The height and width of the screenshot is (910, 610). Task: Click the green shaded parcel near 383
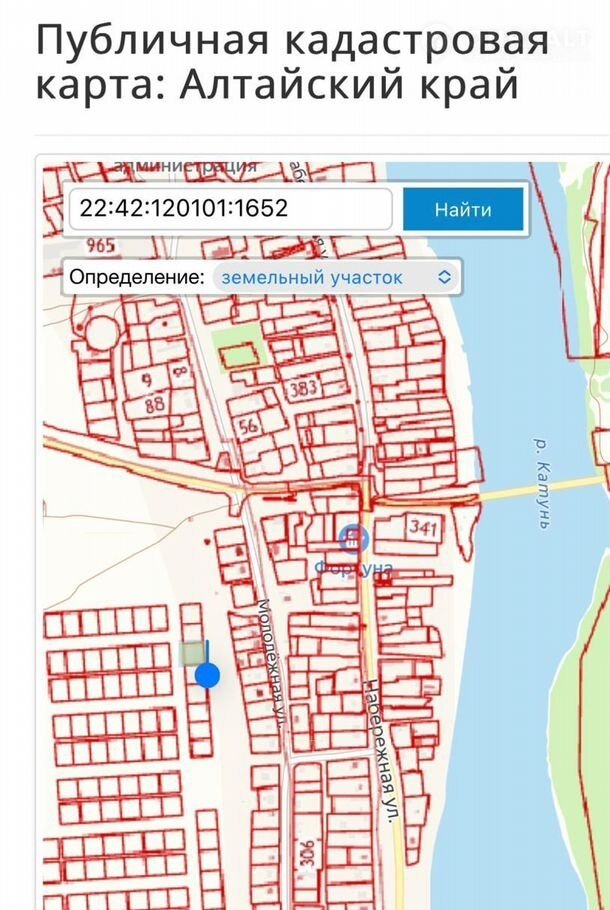point(239,354)
